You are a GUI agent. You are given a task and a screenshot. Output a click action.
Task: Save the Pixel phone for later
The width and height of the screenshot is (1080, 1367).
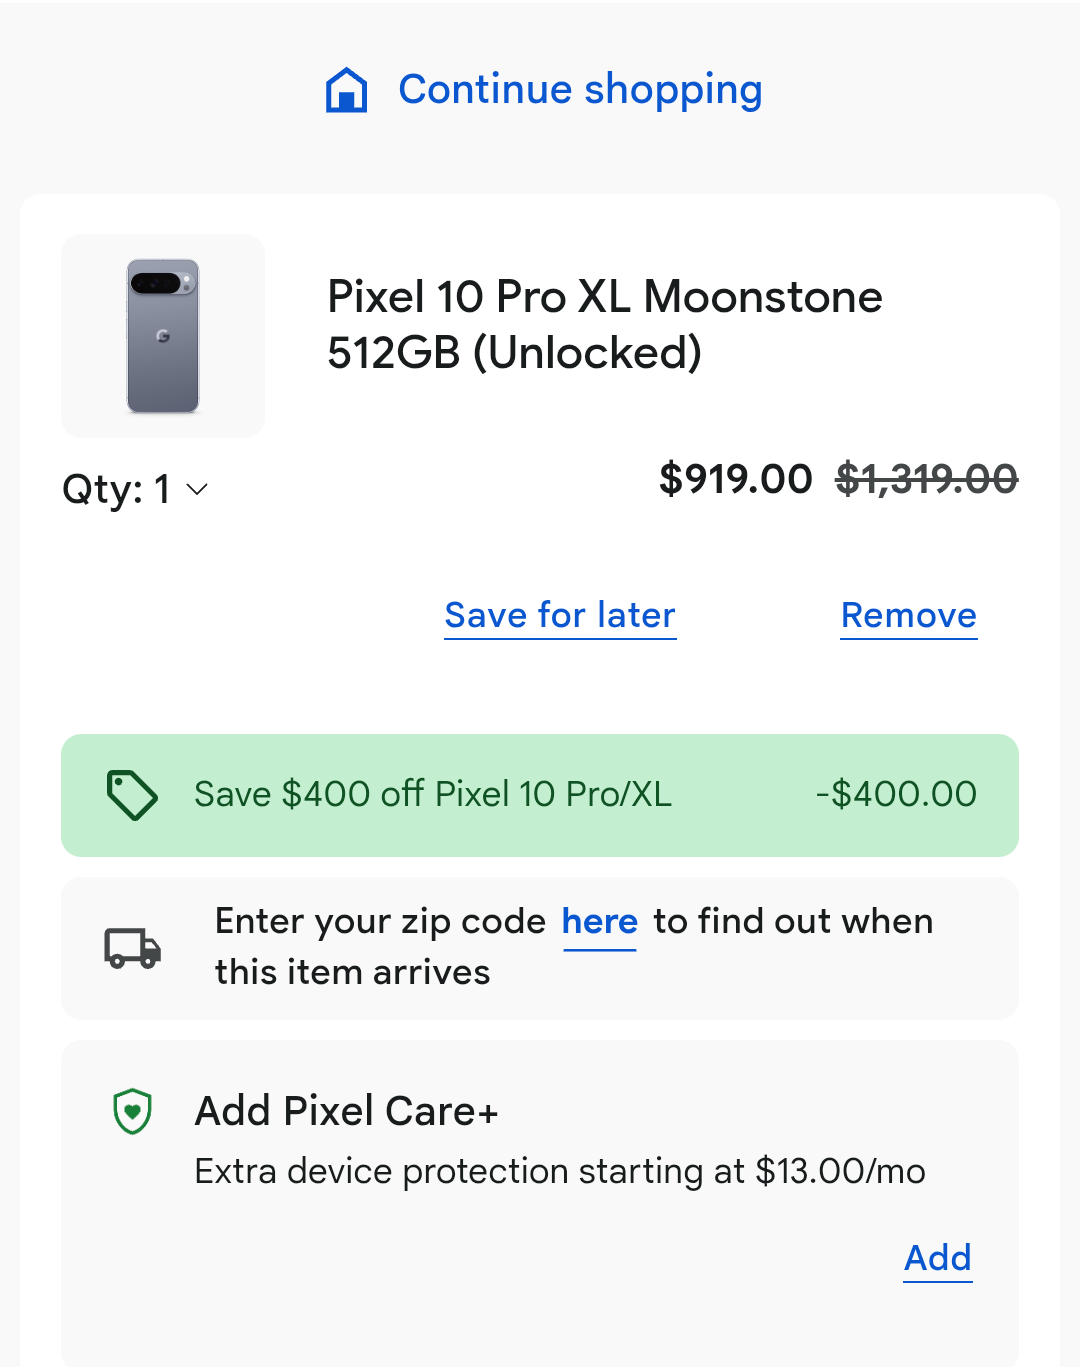(x=560, y=616)
